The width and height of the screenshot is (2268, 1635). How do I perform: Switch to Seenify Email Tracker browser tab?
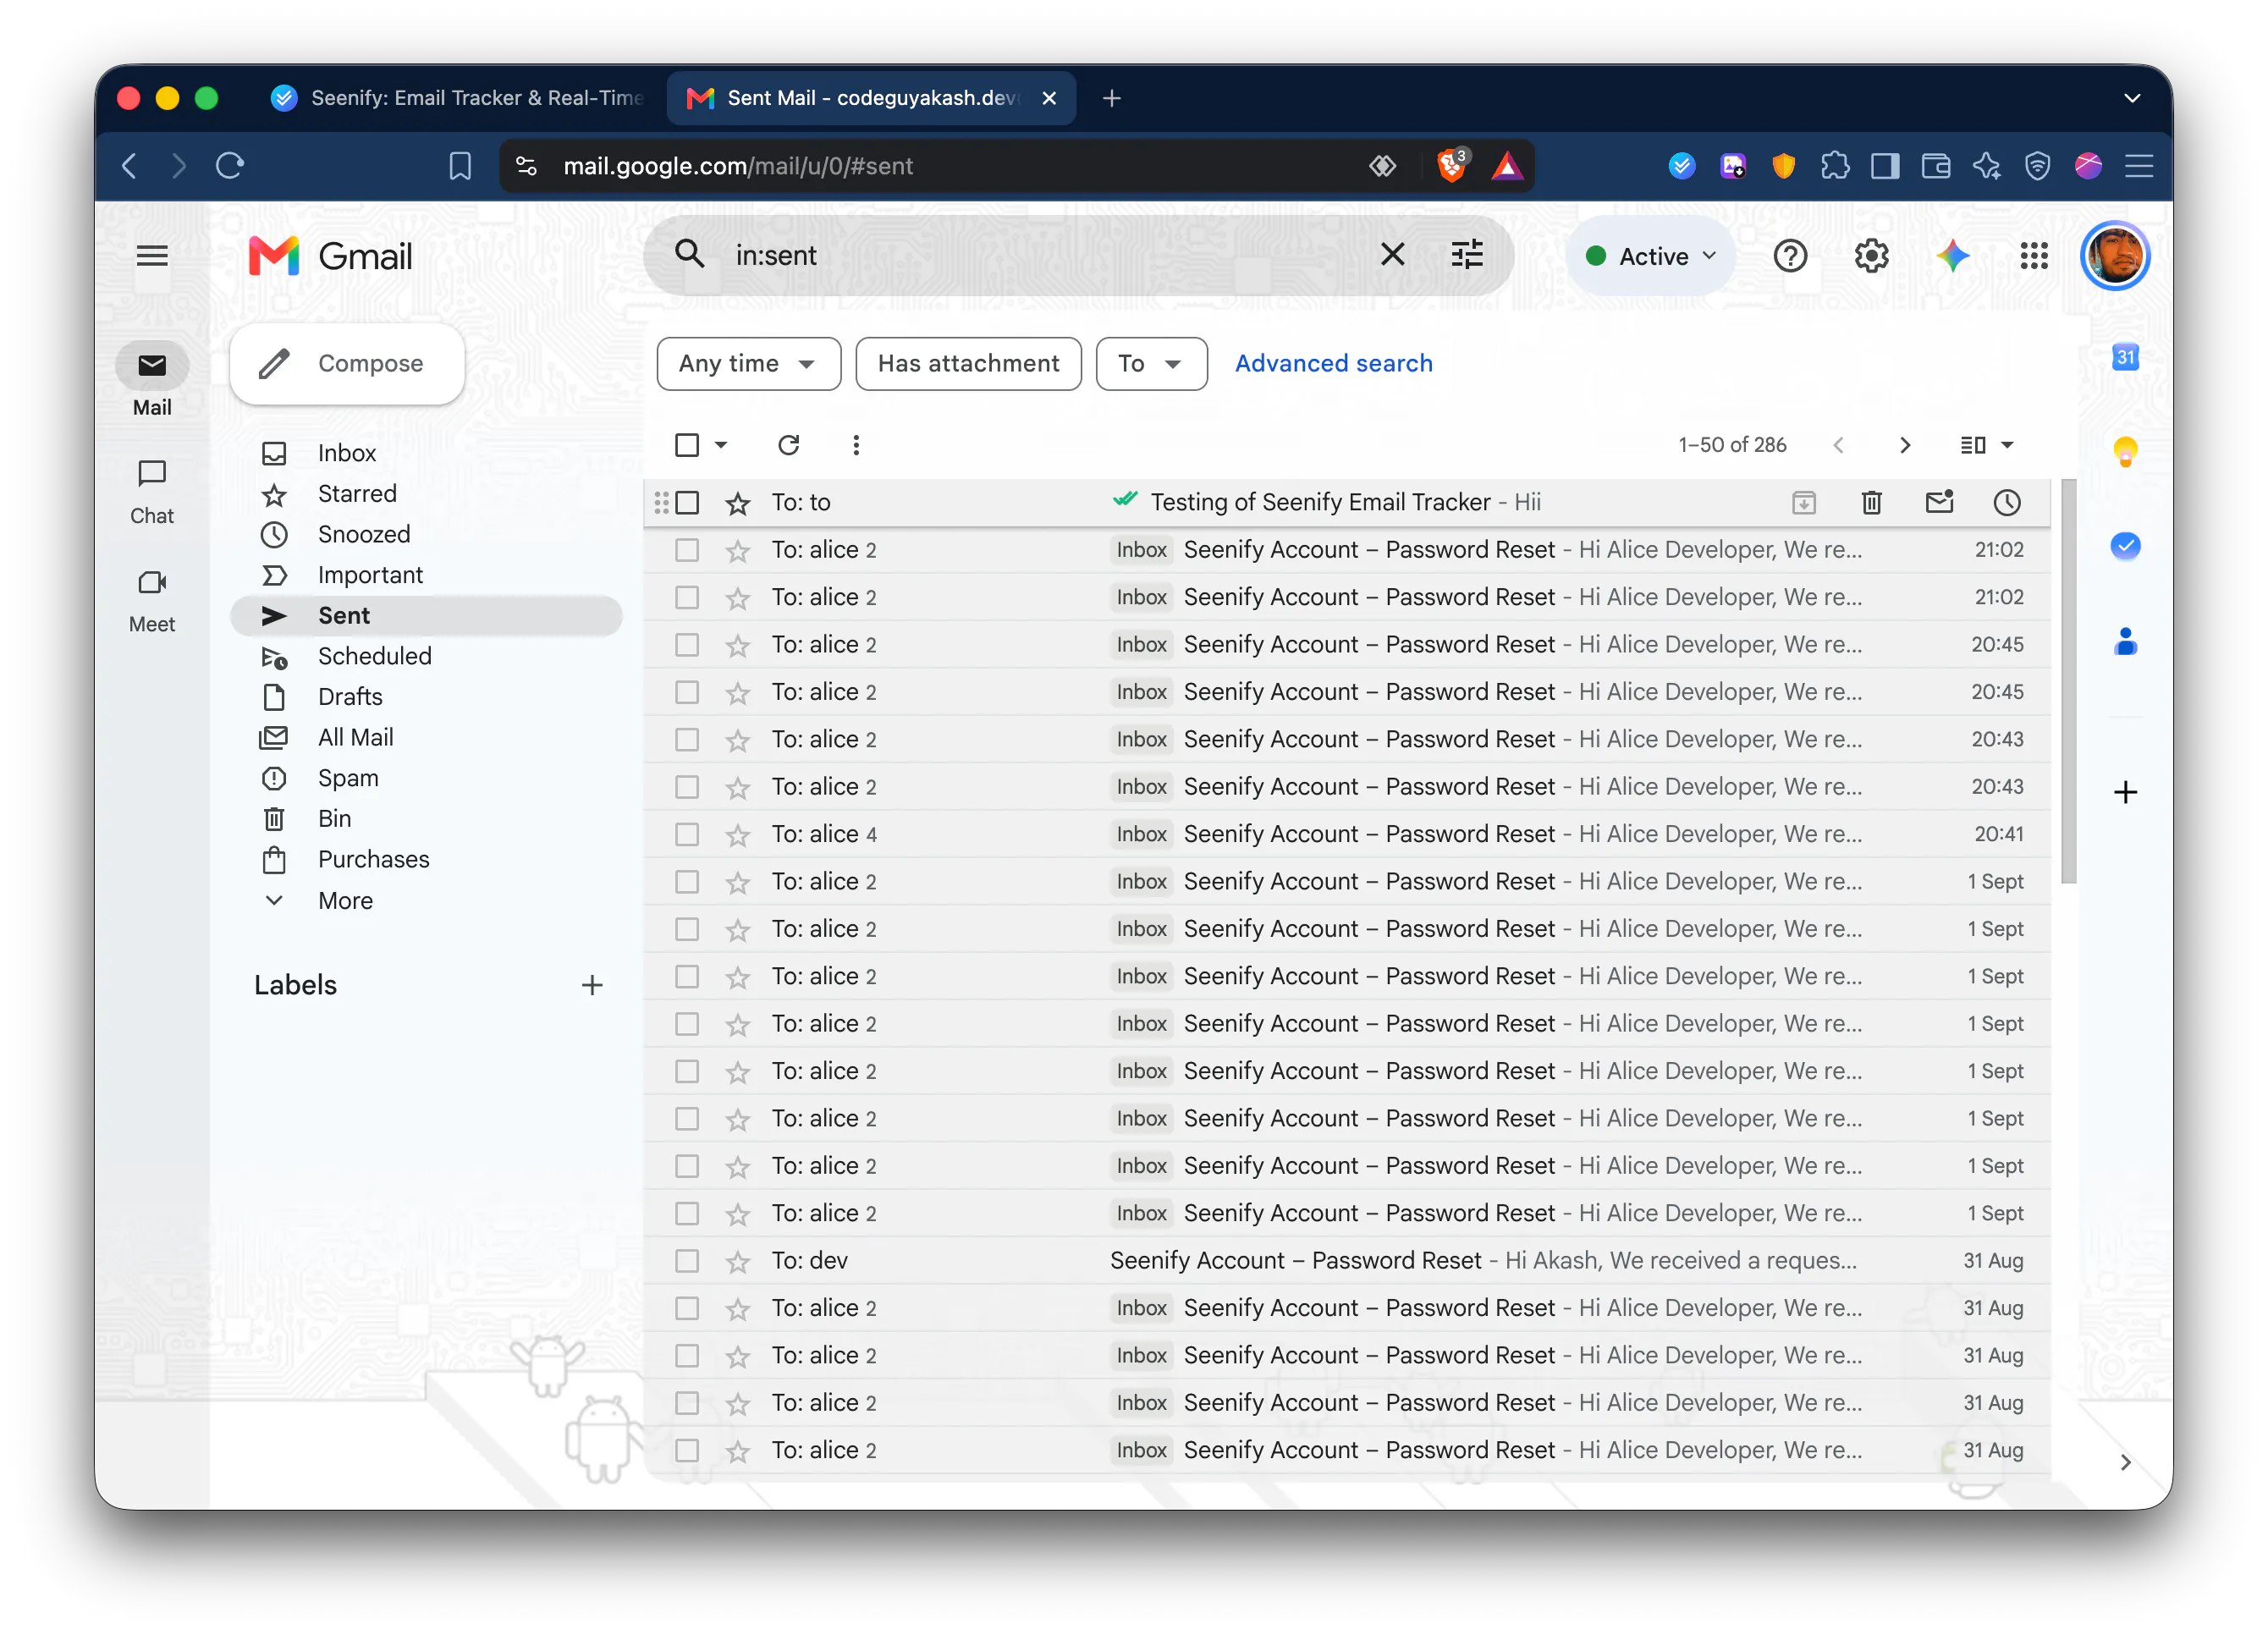[458, 98]
